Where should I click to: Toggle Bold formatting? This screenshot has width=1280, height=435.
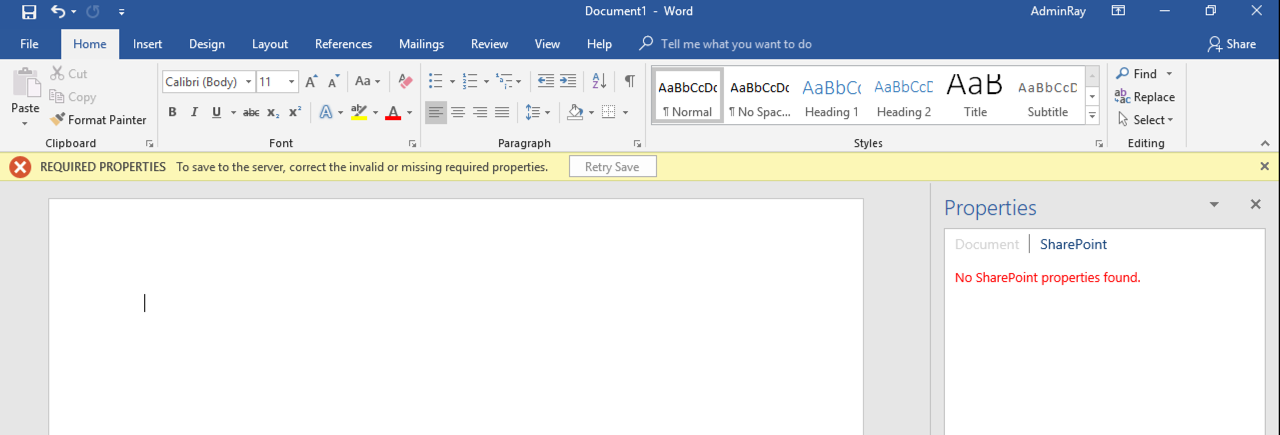pos(172,112)
